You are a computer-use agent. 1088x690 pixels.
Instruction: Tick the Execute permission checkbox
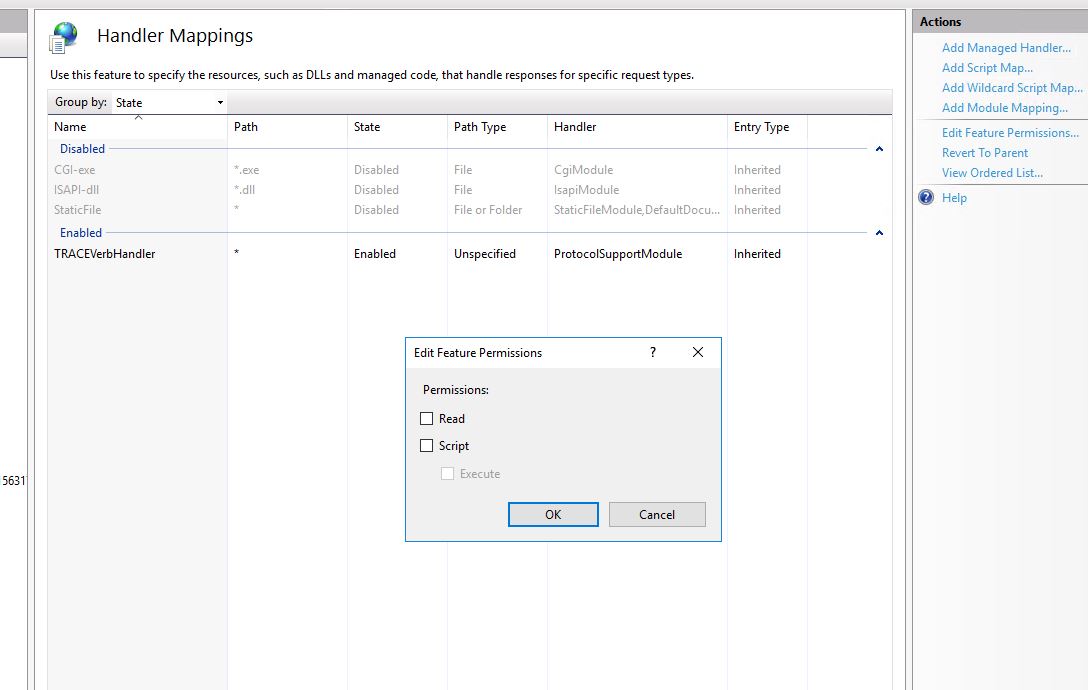coord(448,474)
